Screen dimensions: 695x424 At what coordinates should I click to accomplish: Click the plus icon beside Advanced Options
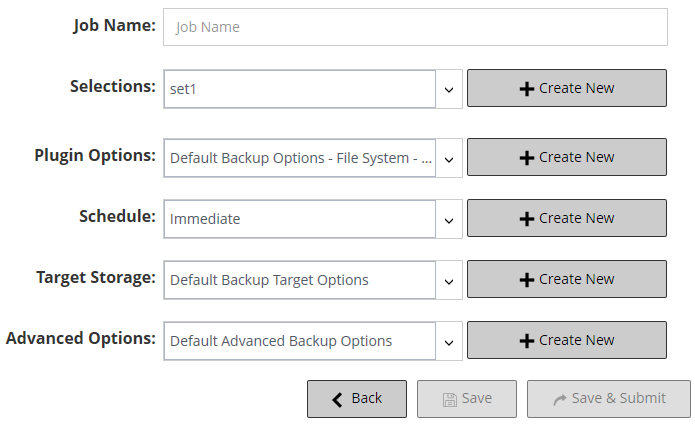[x=527, y=340]
